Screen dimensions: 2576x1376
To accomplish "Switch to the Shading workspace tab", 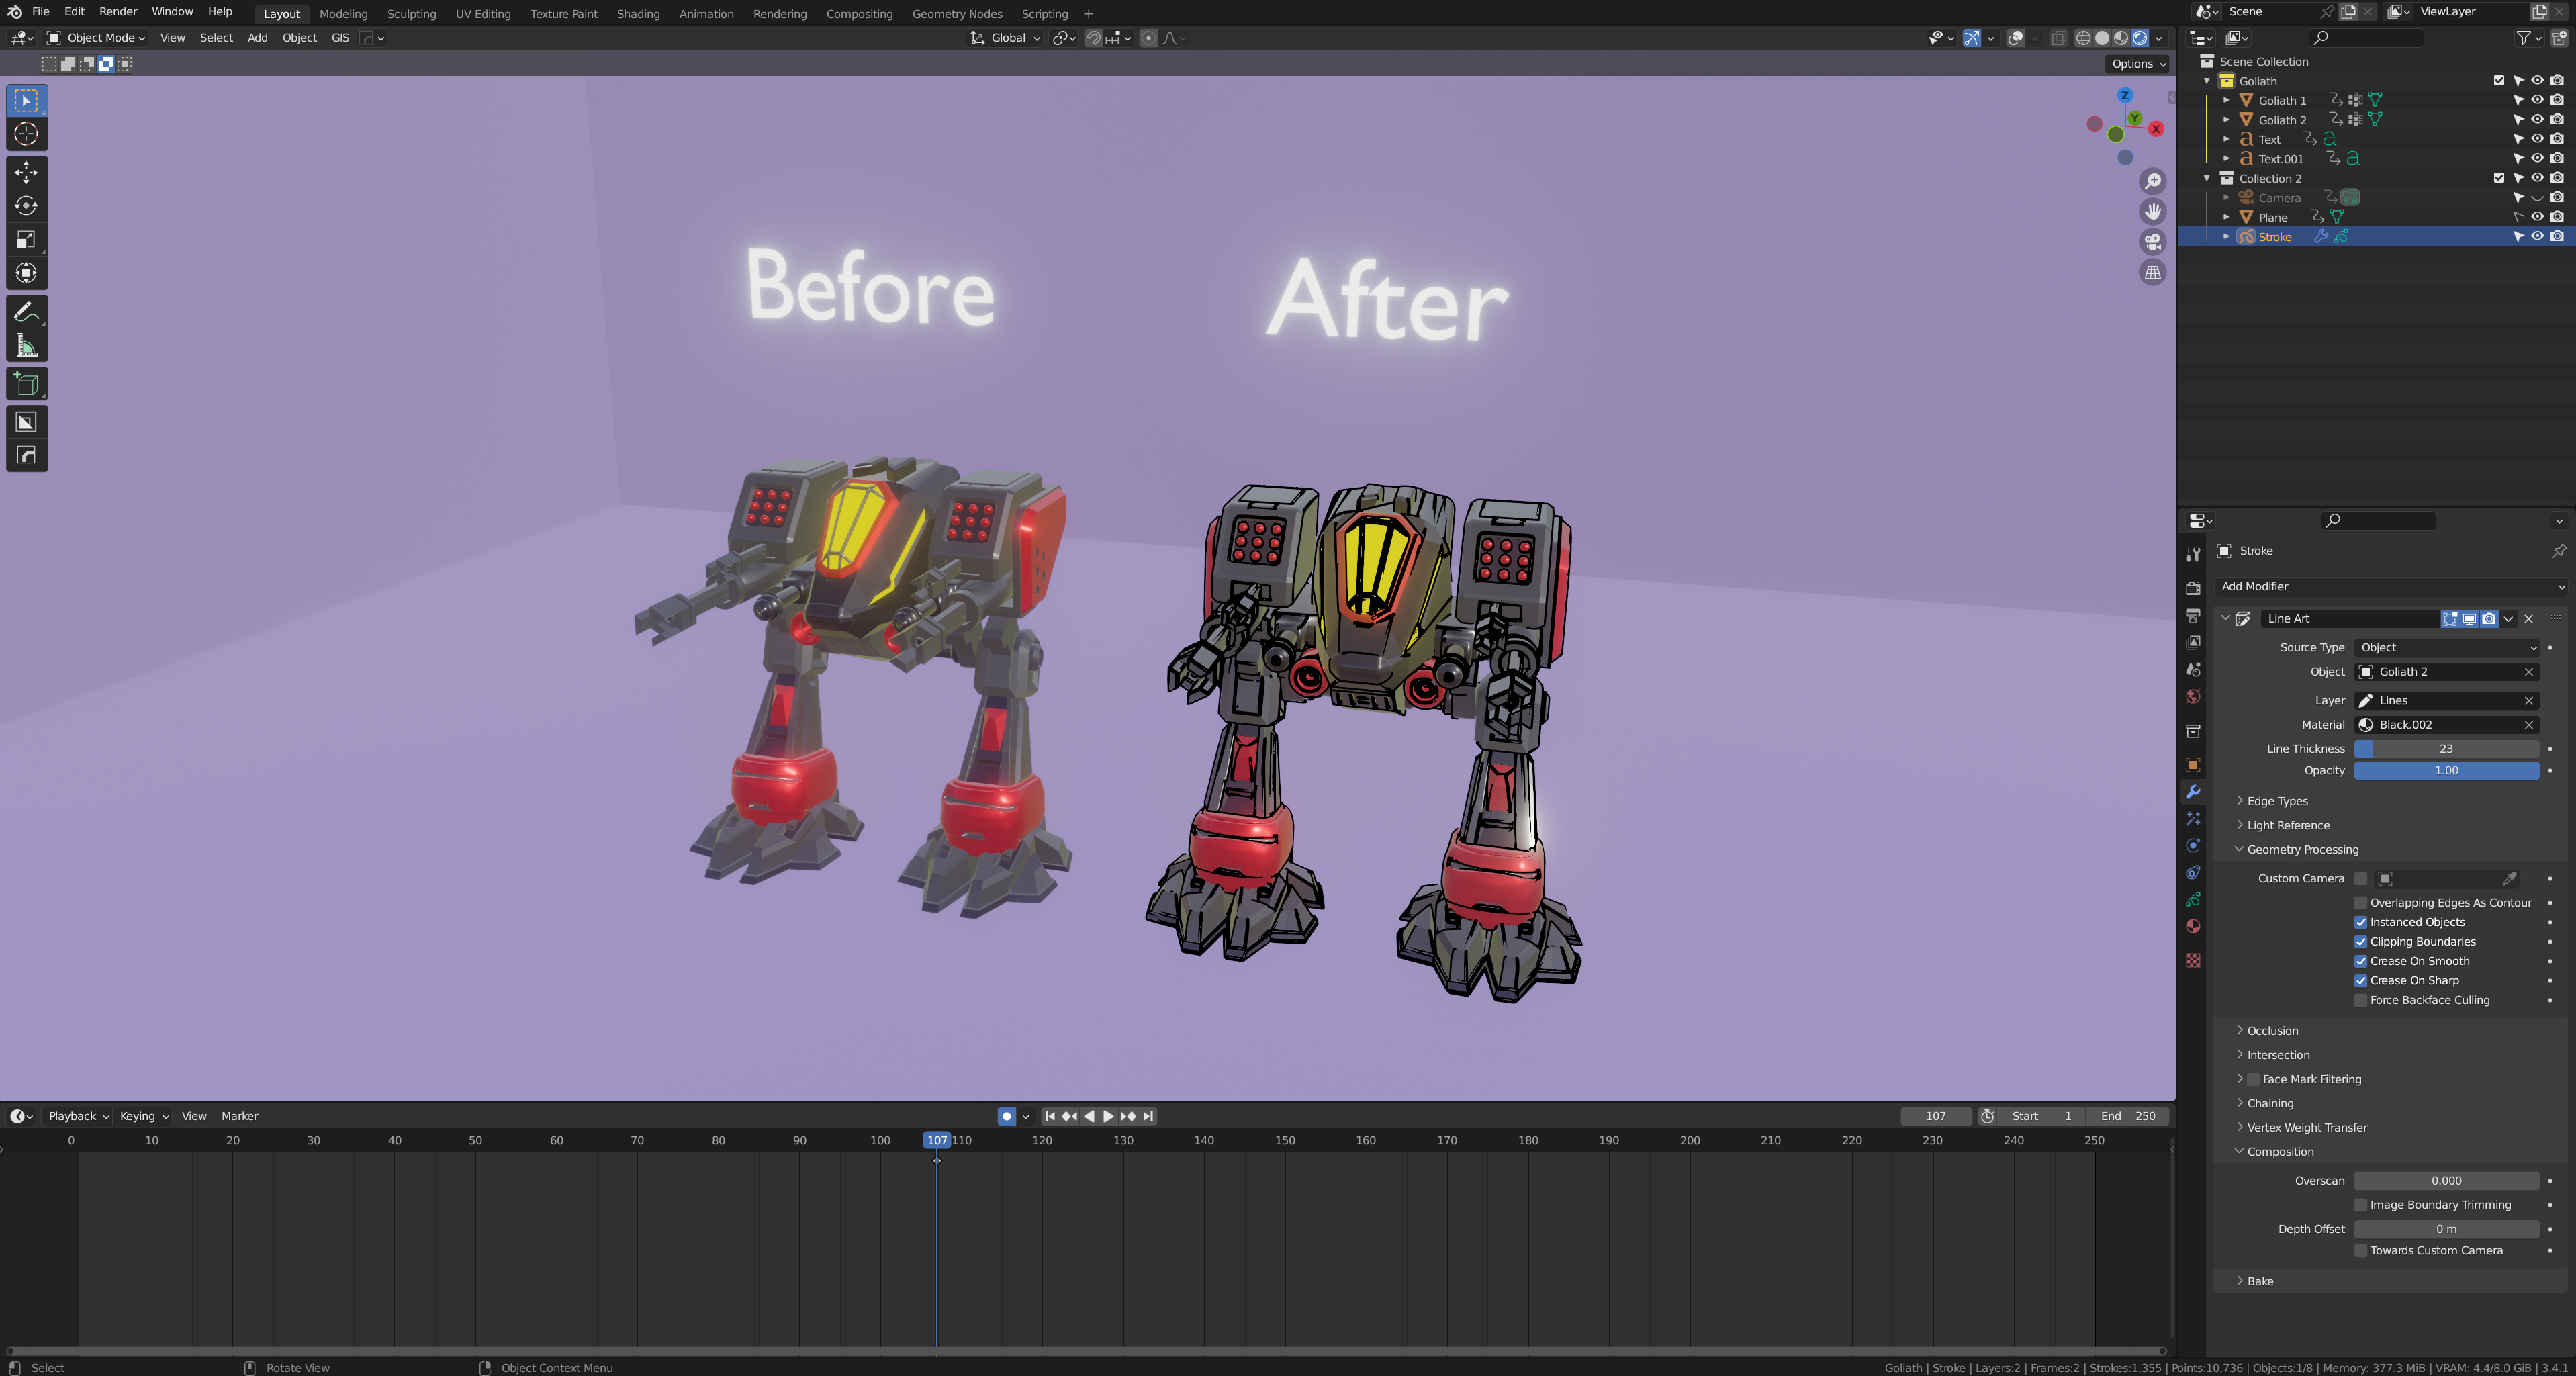I will [637, 14].
